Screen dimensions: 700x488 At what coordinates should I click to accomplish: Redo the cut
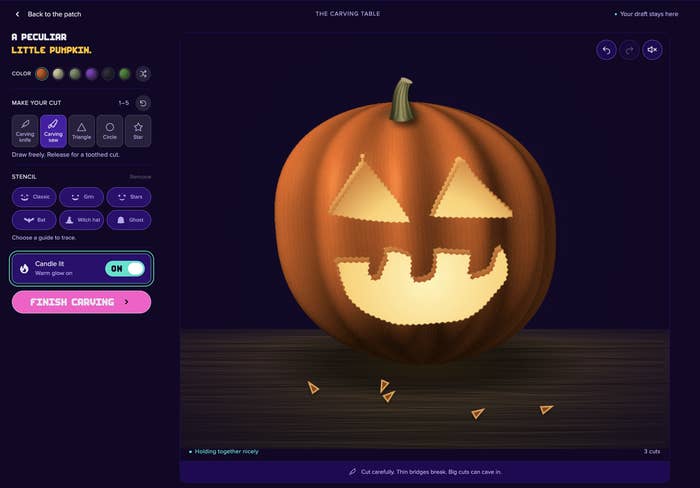[629, 50]
